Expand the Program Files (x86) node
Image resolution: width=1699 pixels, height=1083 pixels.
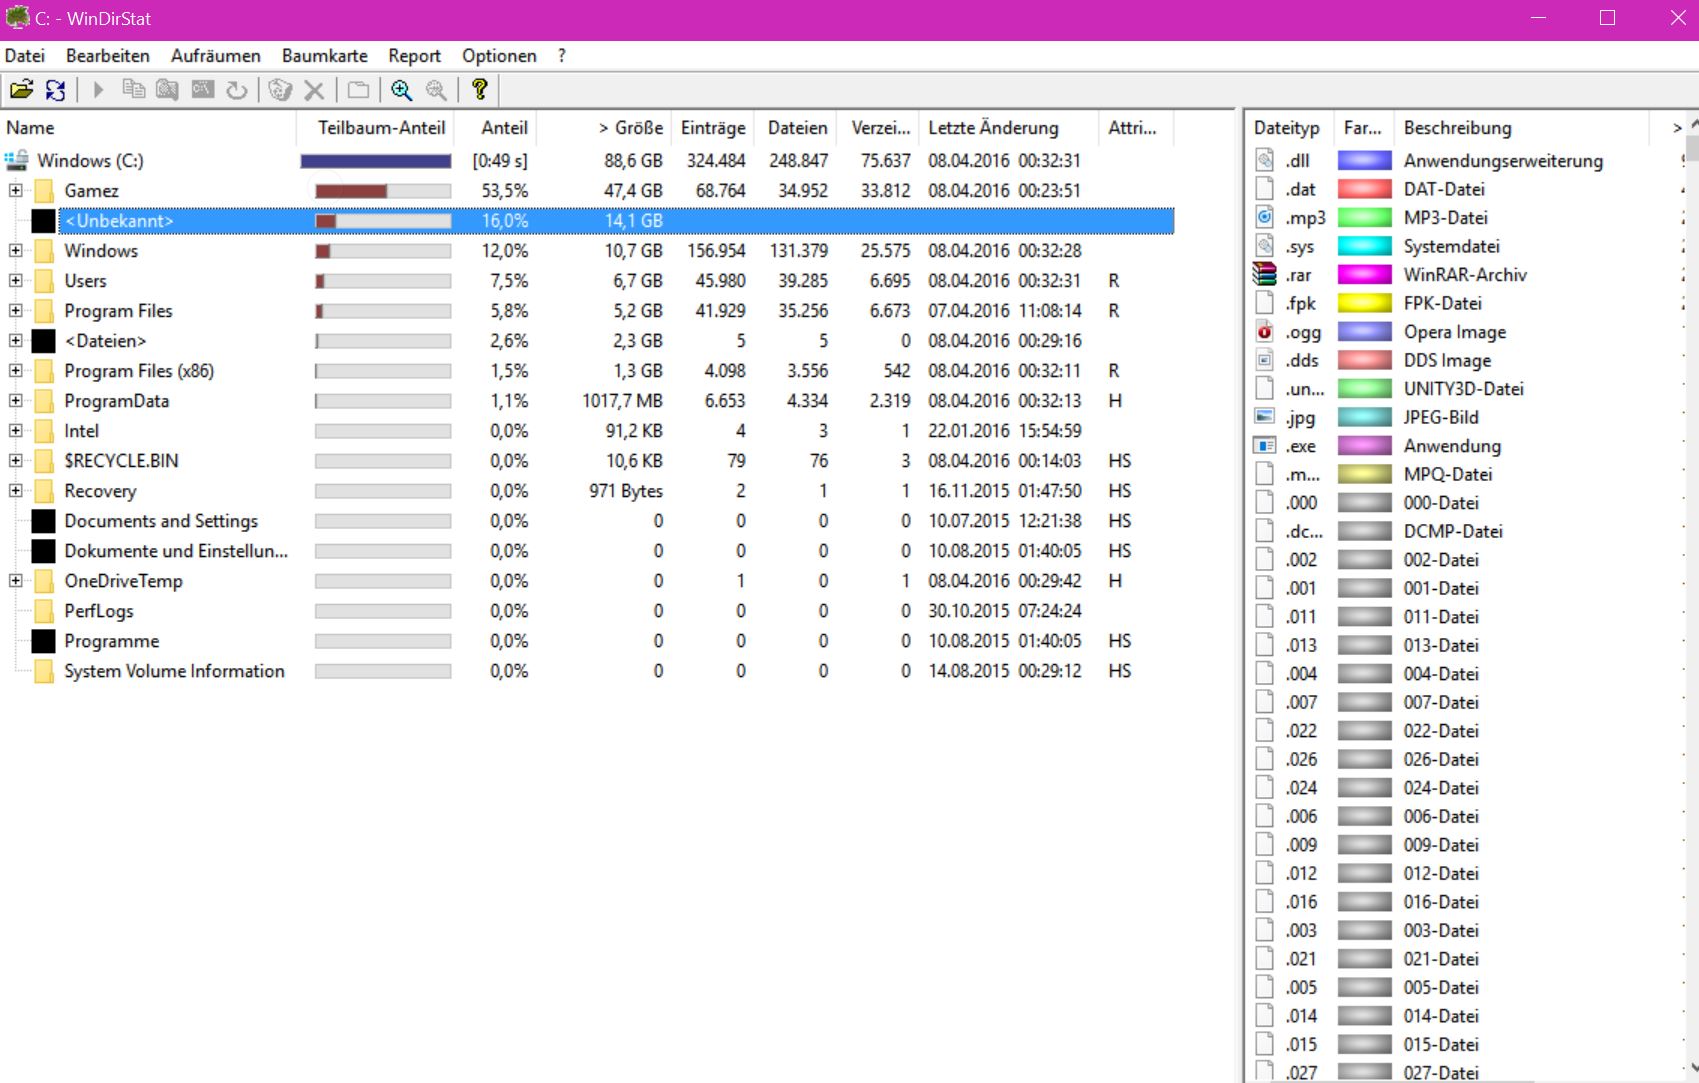[15, 370]
